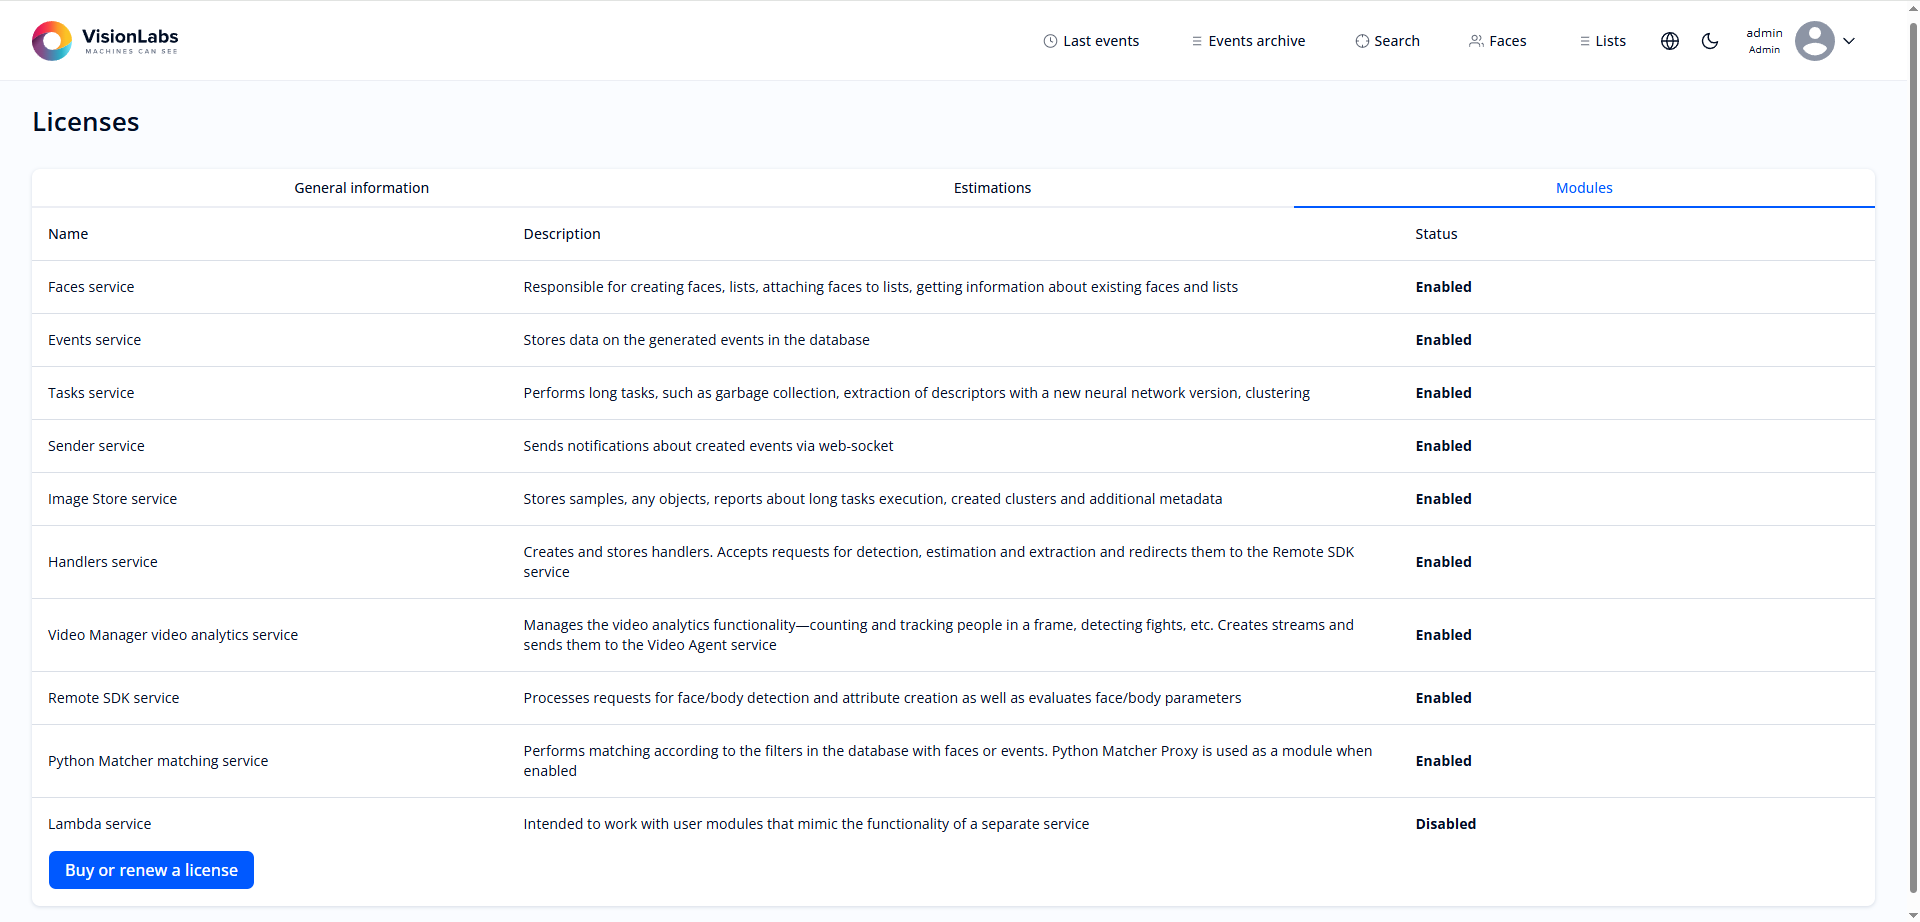Open the Estimations tab

click(992, 188)
